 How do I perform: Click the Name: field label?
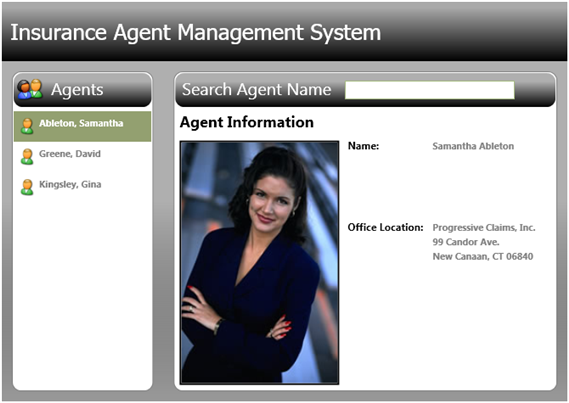point(363,146)
